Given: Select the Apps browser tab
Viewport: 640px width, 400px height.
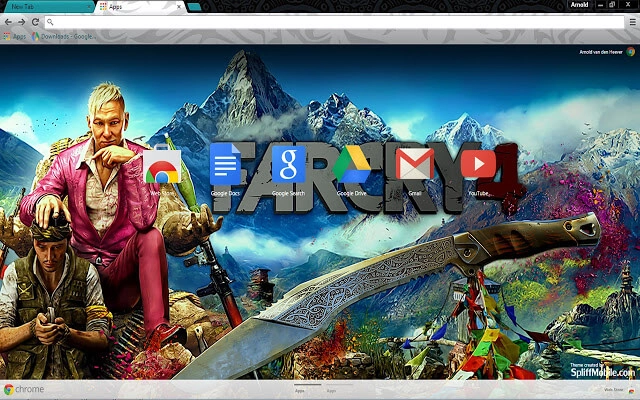Looking at the screenshot, I should tap(141, 7).
